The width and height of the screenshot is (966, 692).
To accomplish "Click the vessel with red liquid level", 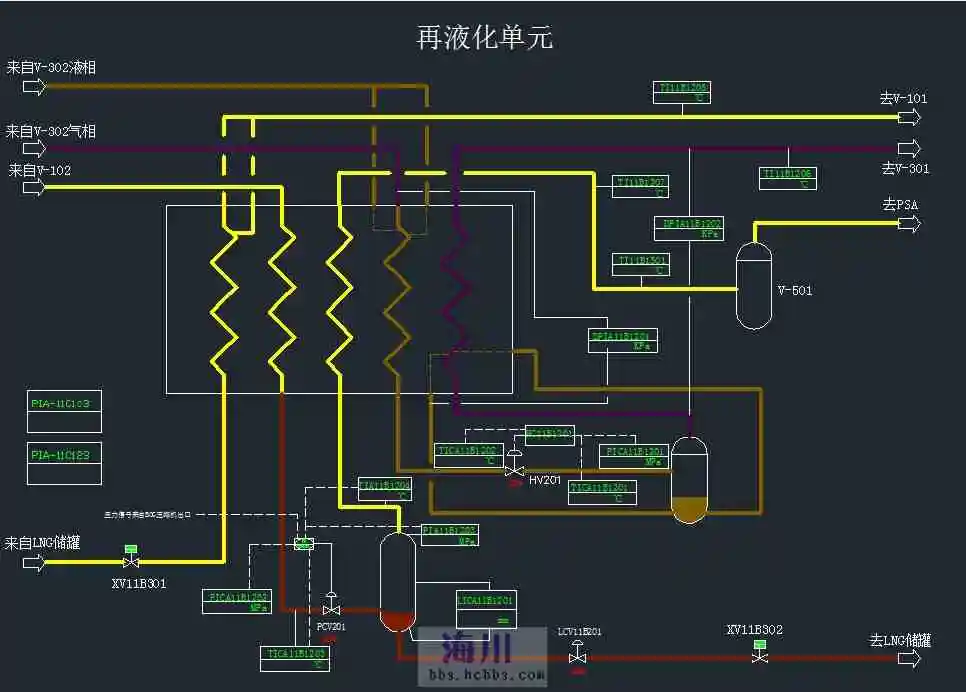I will (x=397, y=582).
